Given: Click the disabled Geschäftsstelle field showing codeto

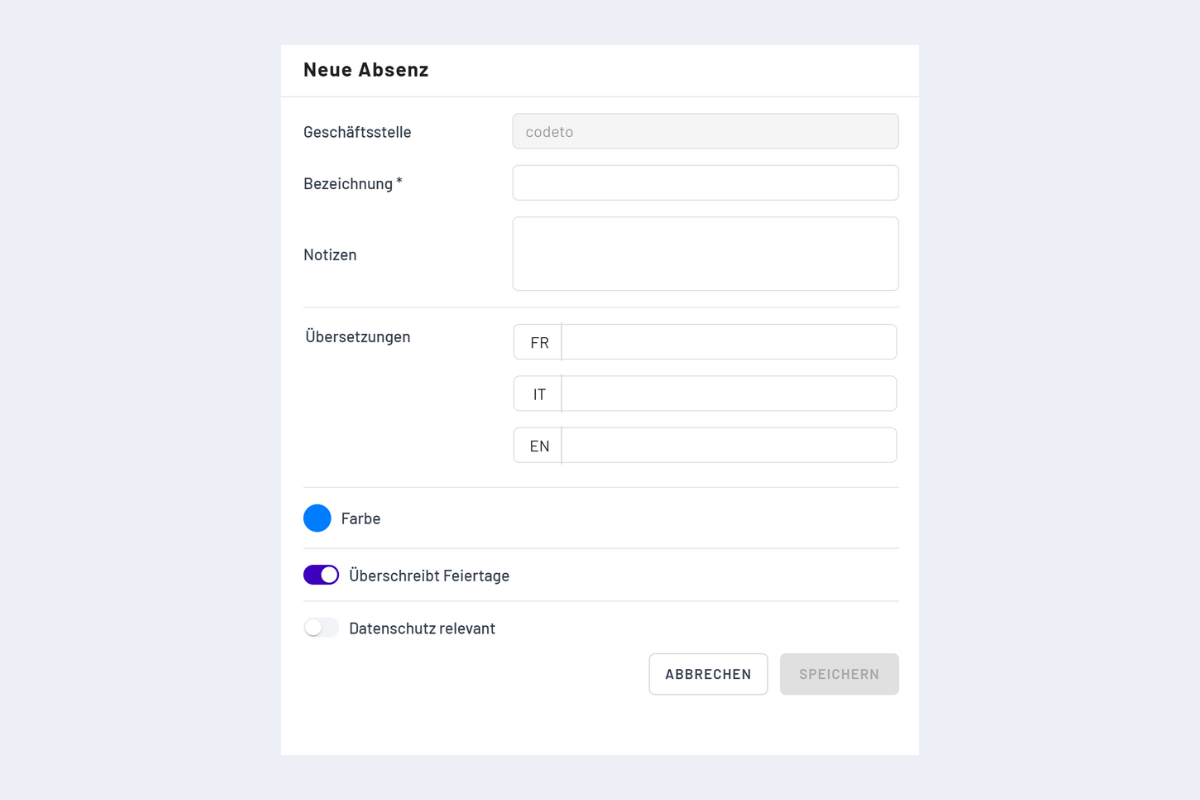Looking at the screenshot, I should (705, 131).
